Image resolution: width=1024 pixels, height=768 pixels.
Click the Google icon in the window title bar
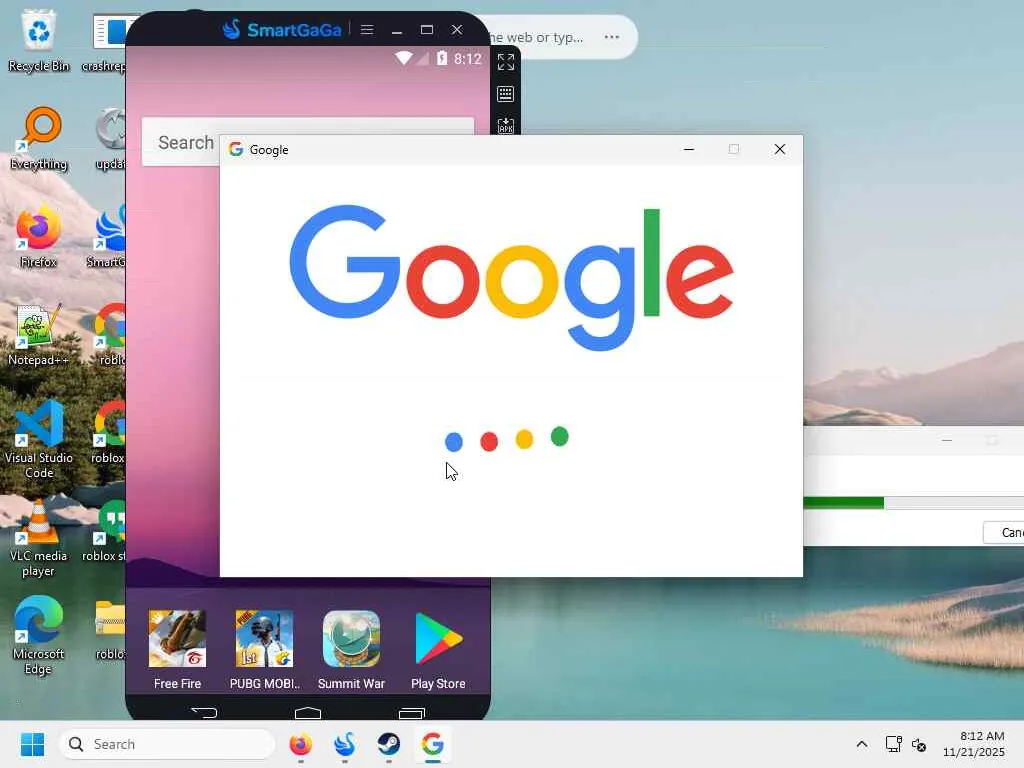(x=236, y=150)
